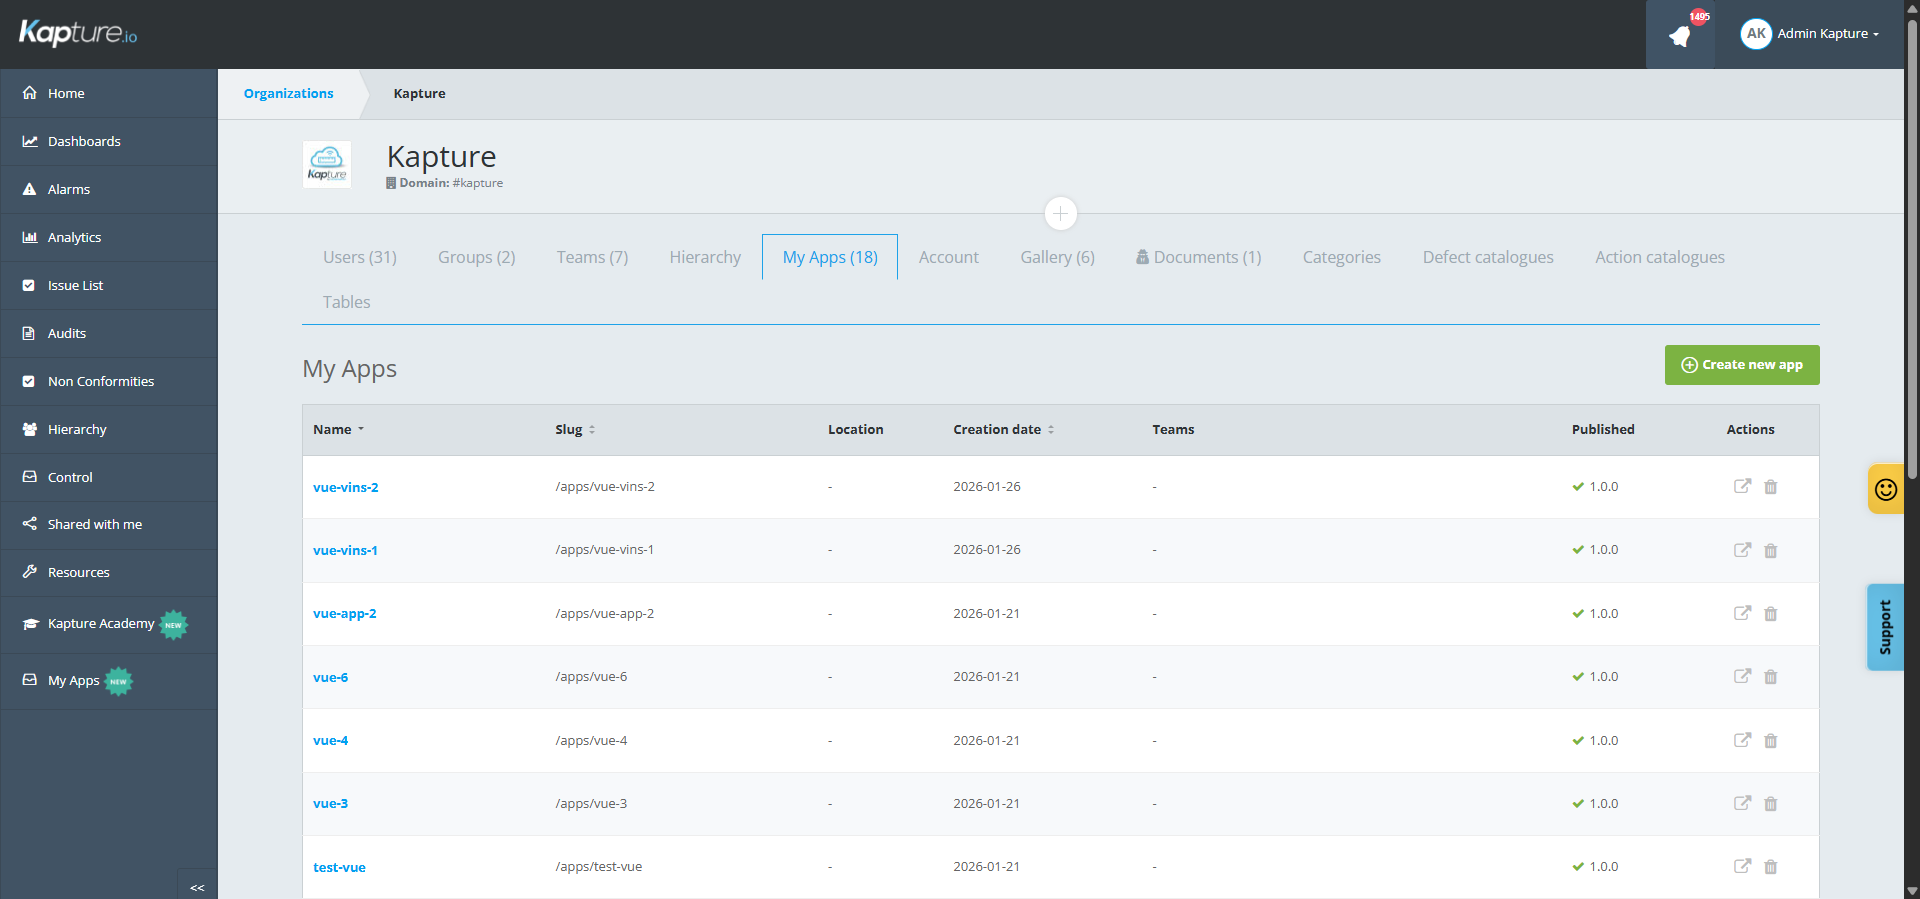Delete vue-vins-2 with trash icon
Screen dimensions: 1920x899
pyautogui.click(x=1771, y=487)
